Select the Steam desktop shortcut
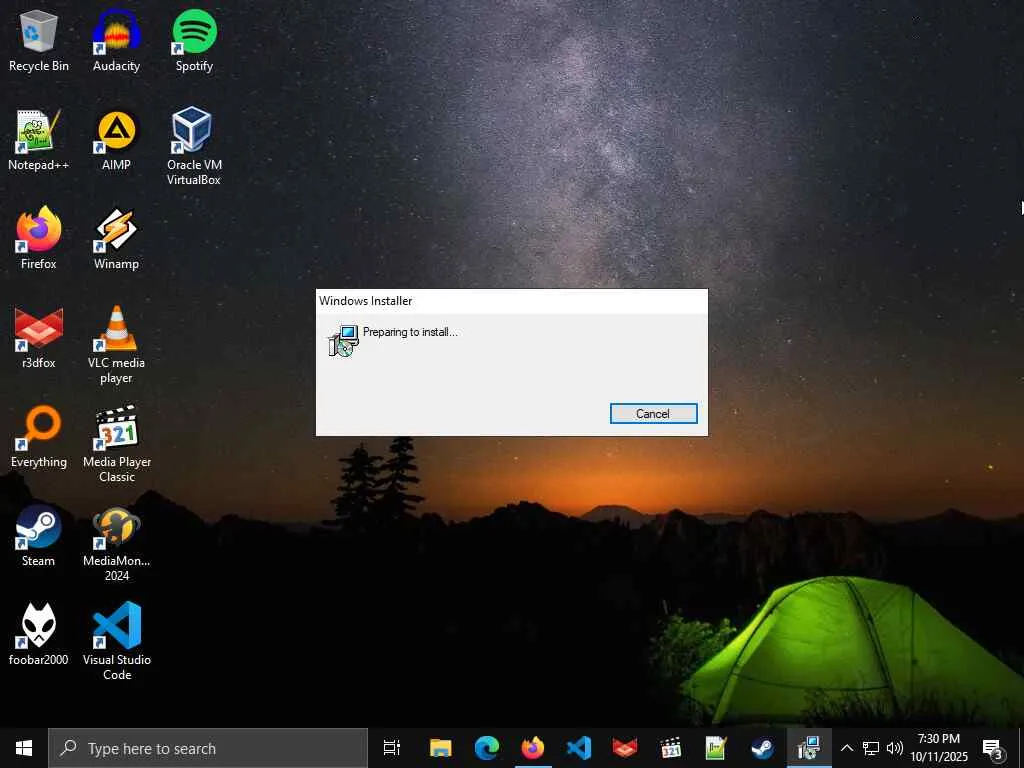Screen dimensions: 1024x768 point(39,536)
